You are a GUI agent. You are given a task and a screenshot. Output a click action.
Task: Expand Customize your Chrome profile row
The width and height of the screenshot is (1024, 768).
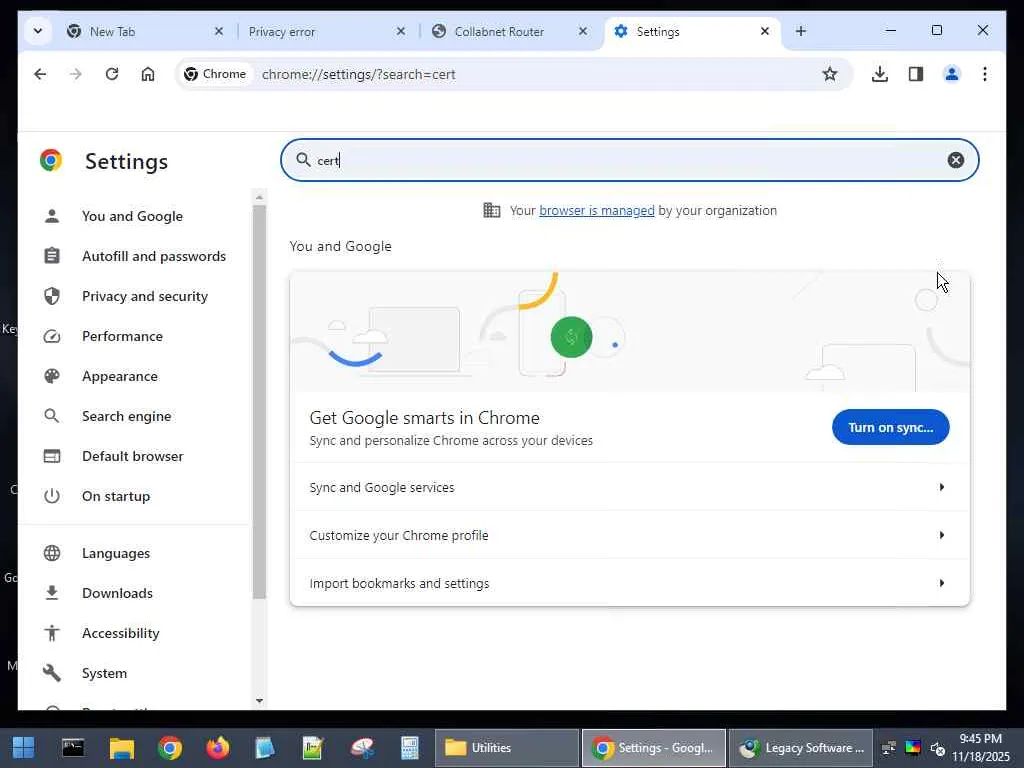tap(630, 535)
